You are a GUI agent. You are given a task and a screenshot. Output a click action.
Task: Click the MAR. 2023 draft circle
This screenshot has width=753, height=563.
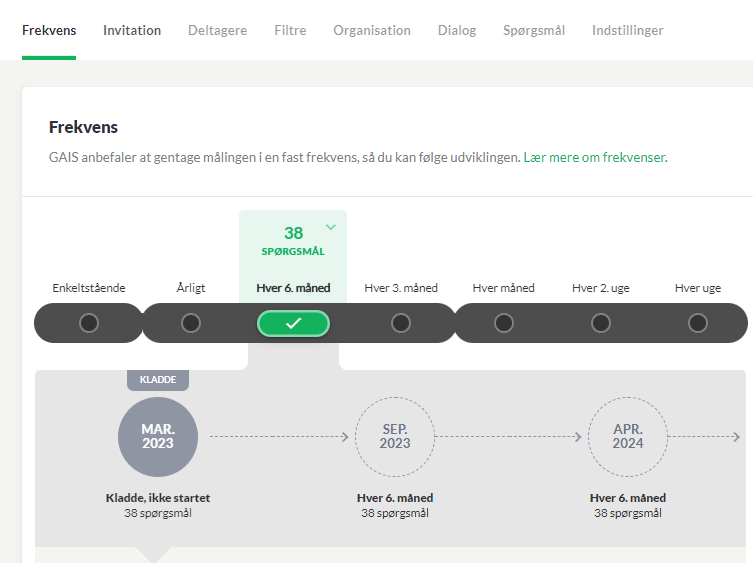tap(158, 437)
